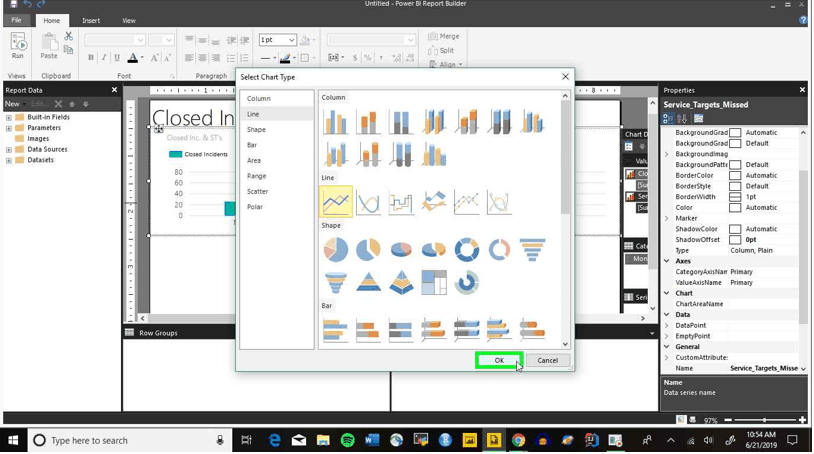
Task: Choose the Stacked Column chart icon
Action: tap(368, 121)
